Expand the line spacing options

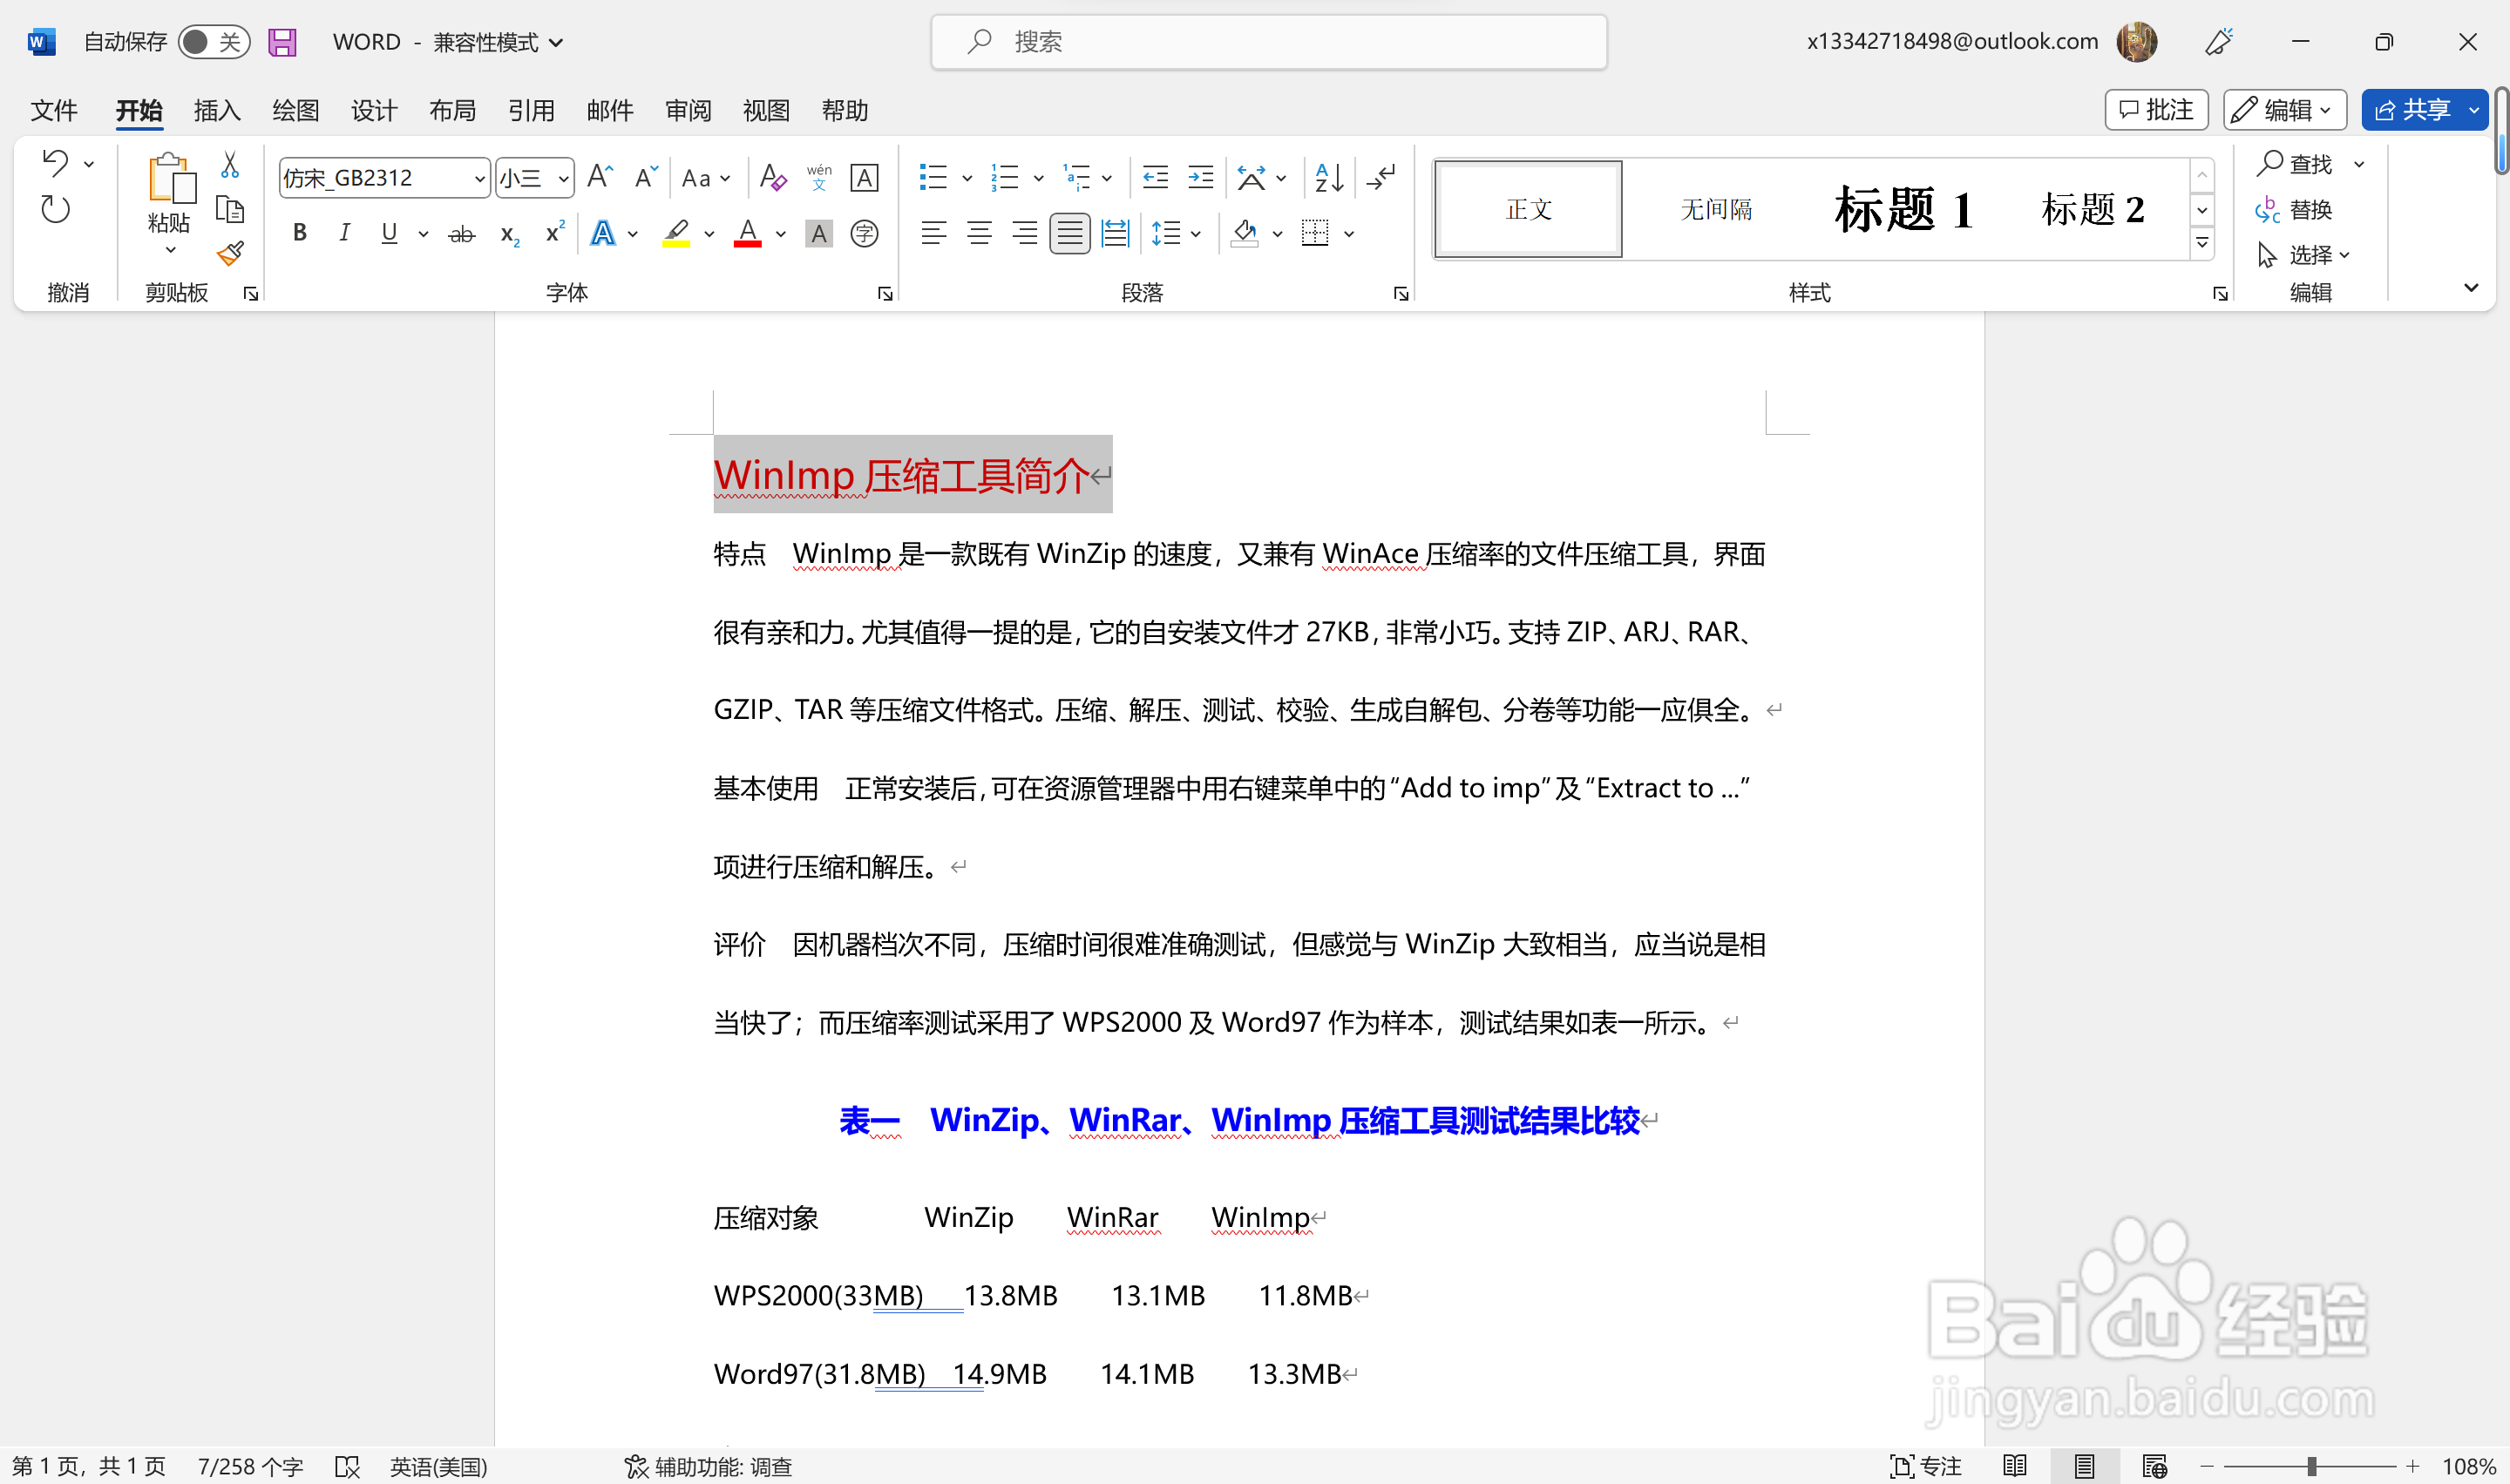1196,234
